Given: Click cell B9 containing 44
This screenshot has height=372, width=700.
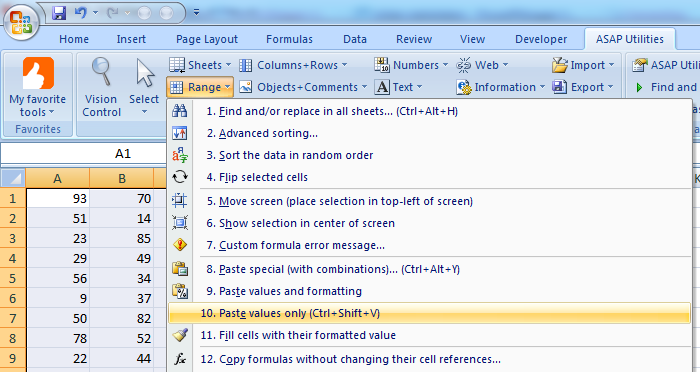Looking at the screenshot, I should (x=121, y=358).
